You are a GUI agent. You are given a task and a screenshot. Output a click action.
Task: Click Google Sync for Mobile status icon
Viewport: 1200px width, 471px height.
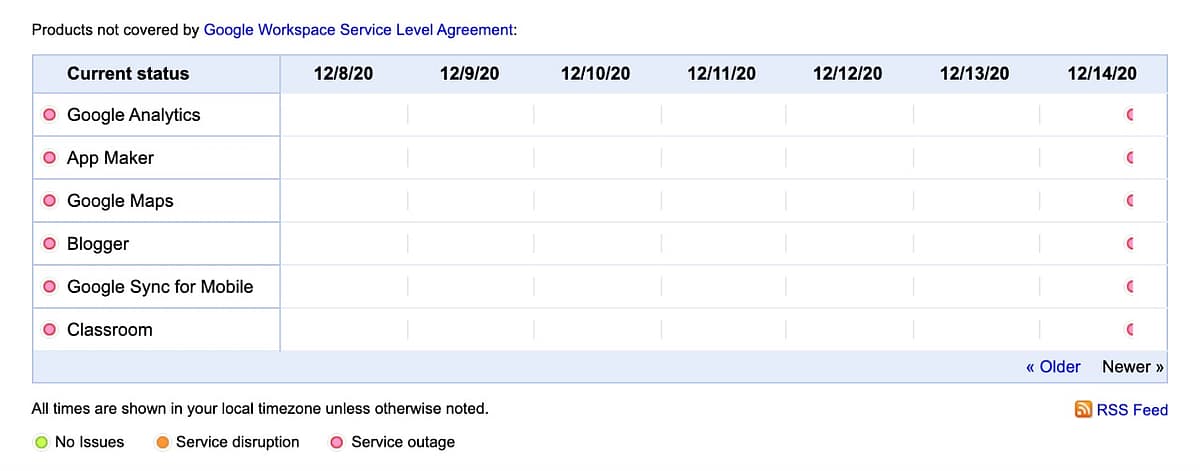point(49,287)
